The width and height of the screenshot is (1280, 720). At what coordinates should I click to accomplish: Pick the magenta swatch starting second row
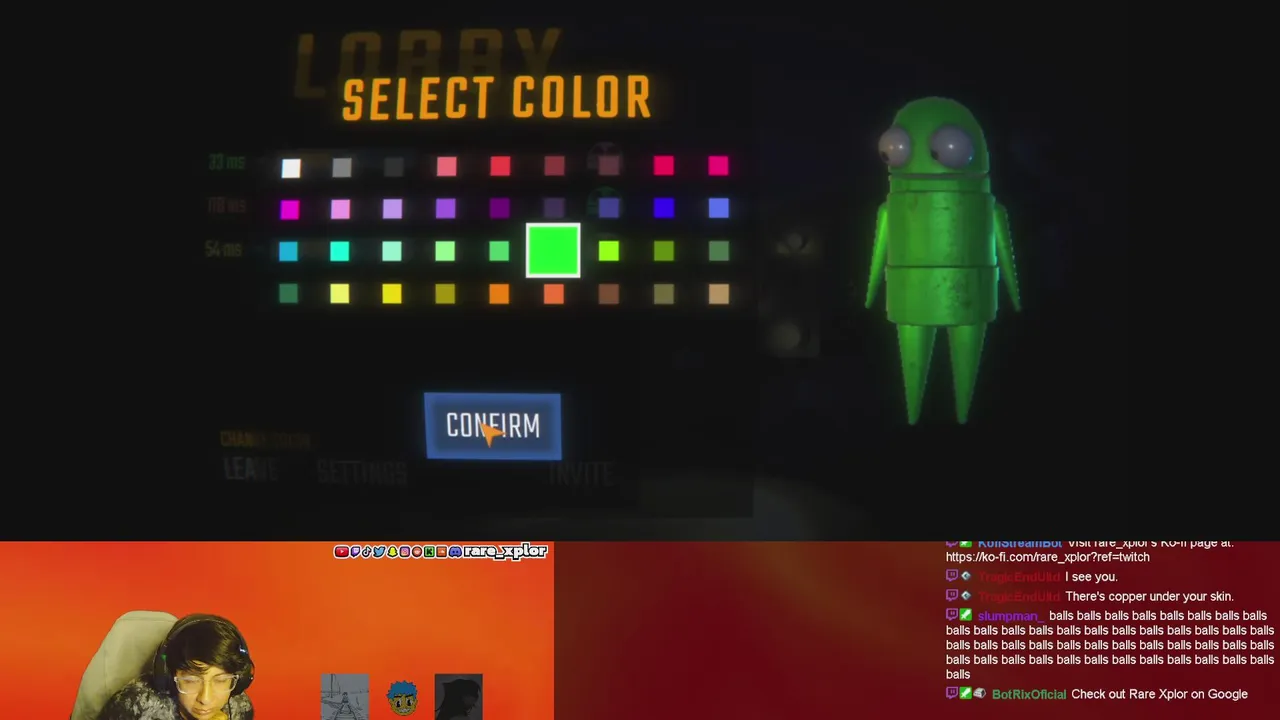(x=289, y=209)
